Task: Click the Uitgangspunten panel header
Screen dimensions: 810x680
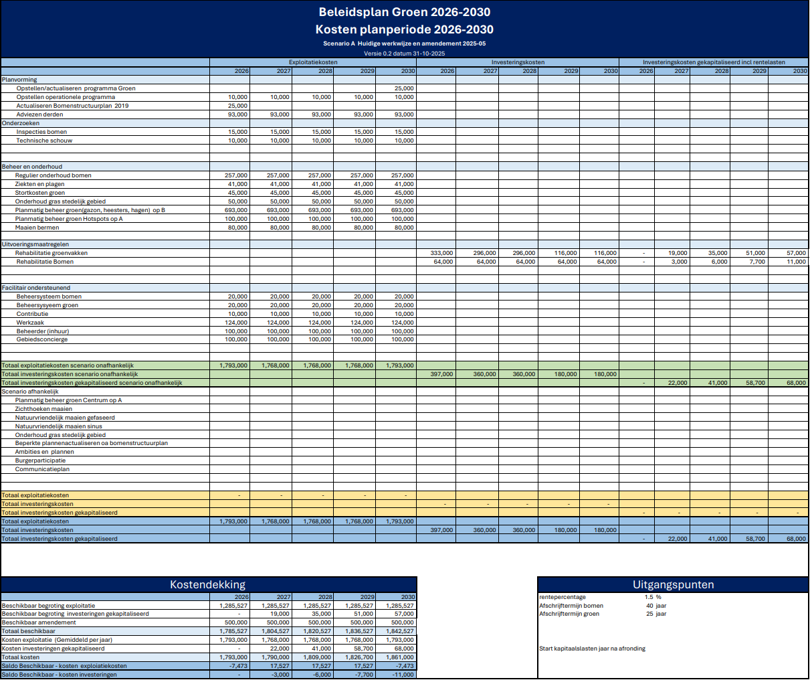Action: (673, 584)
